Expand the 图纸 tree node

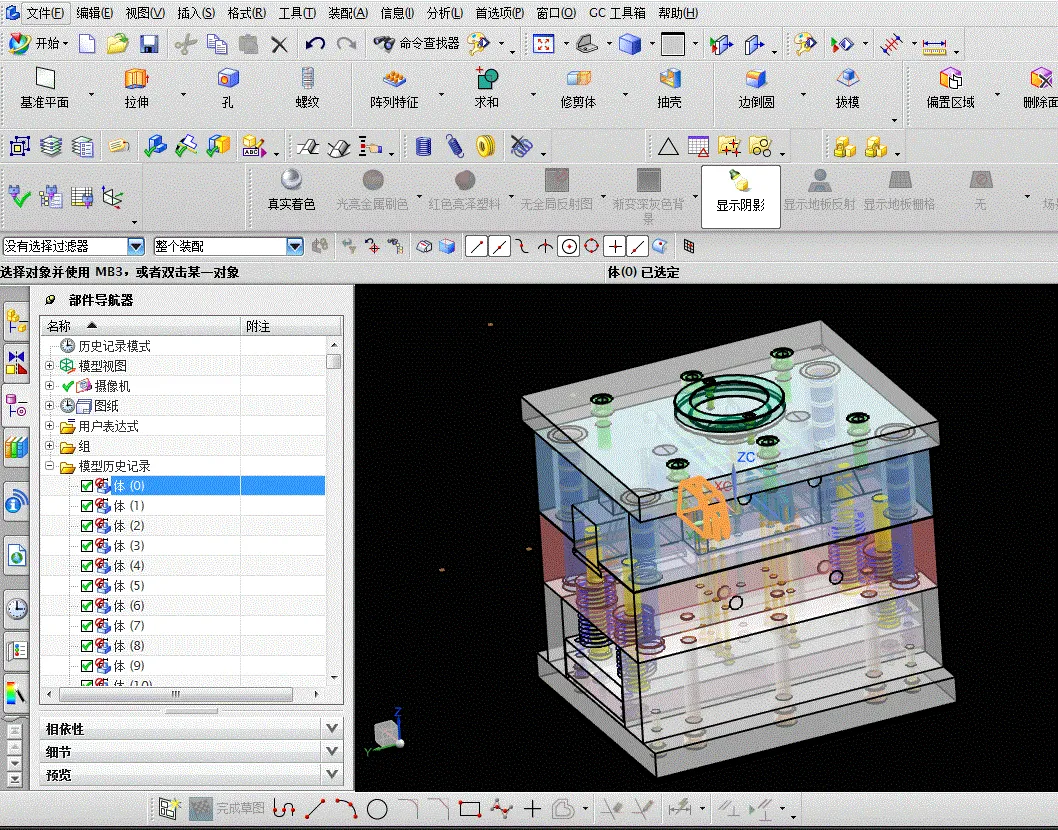(x=49, y=406)
